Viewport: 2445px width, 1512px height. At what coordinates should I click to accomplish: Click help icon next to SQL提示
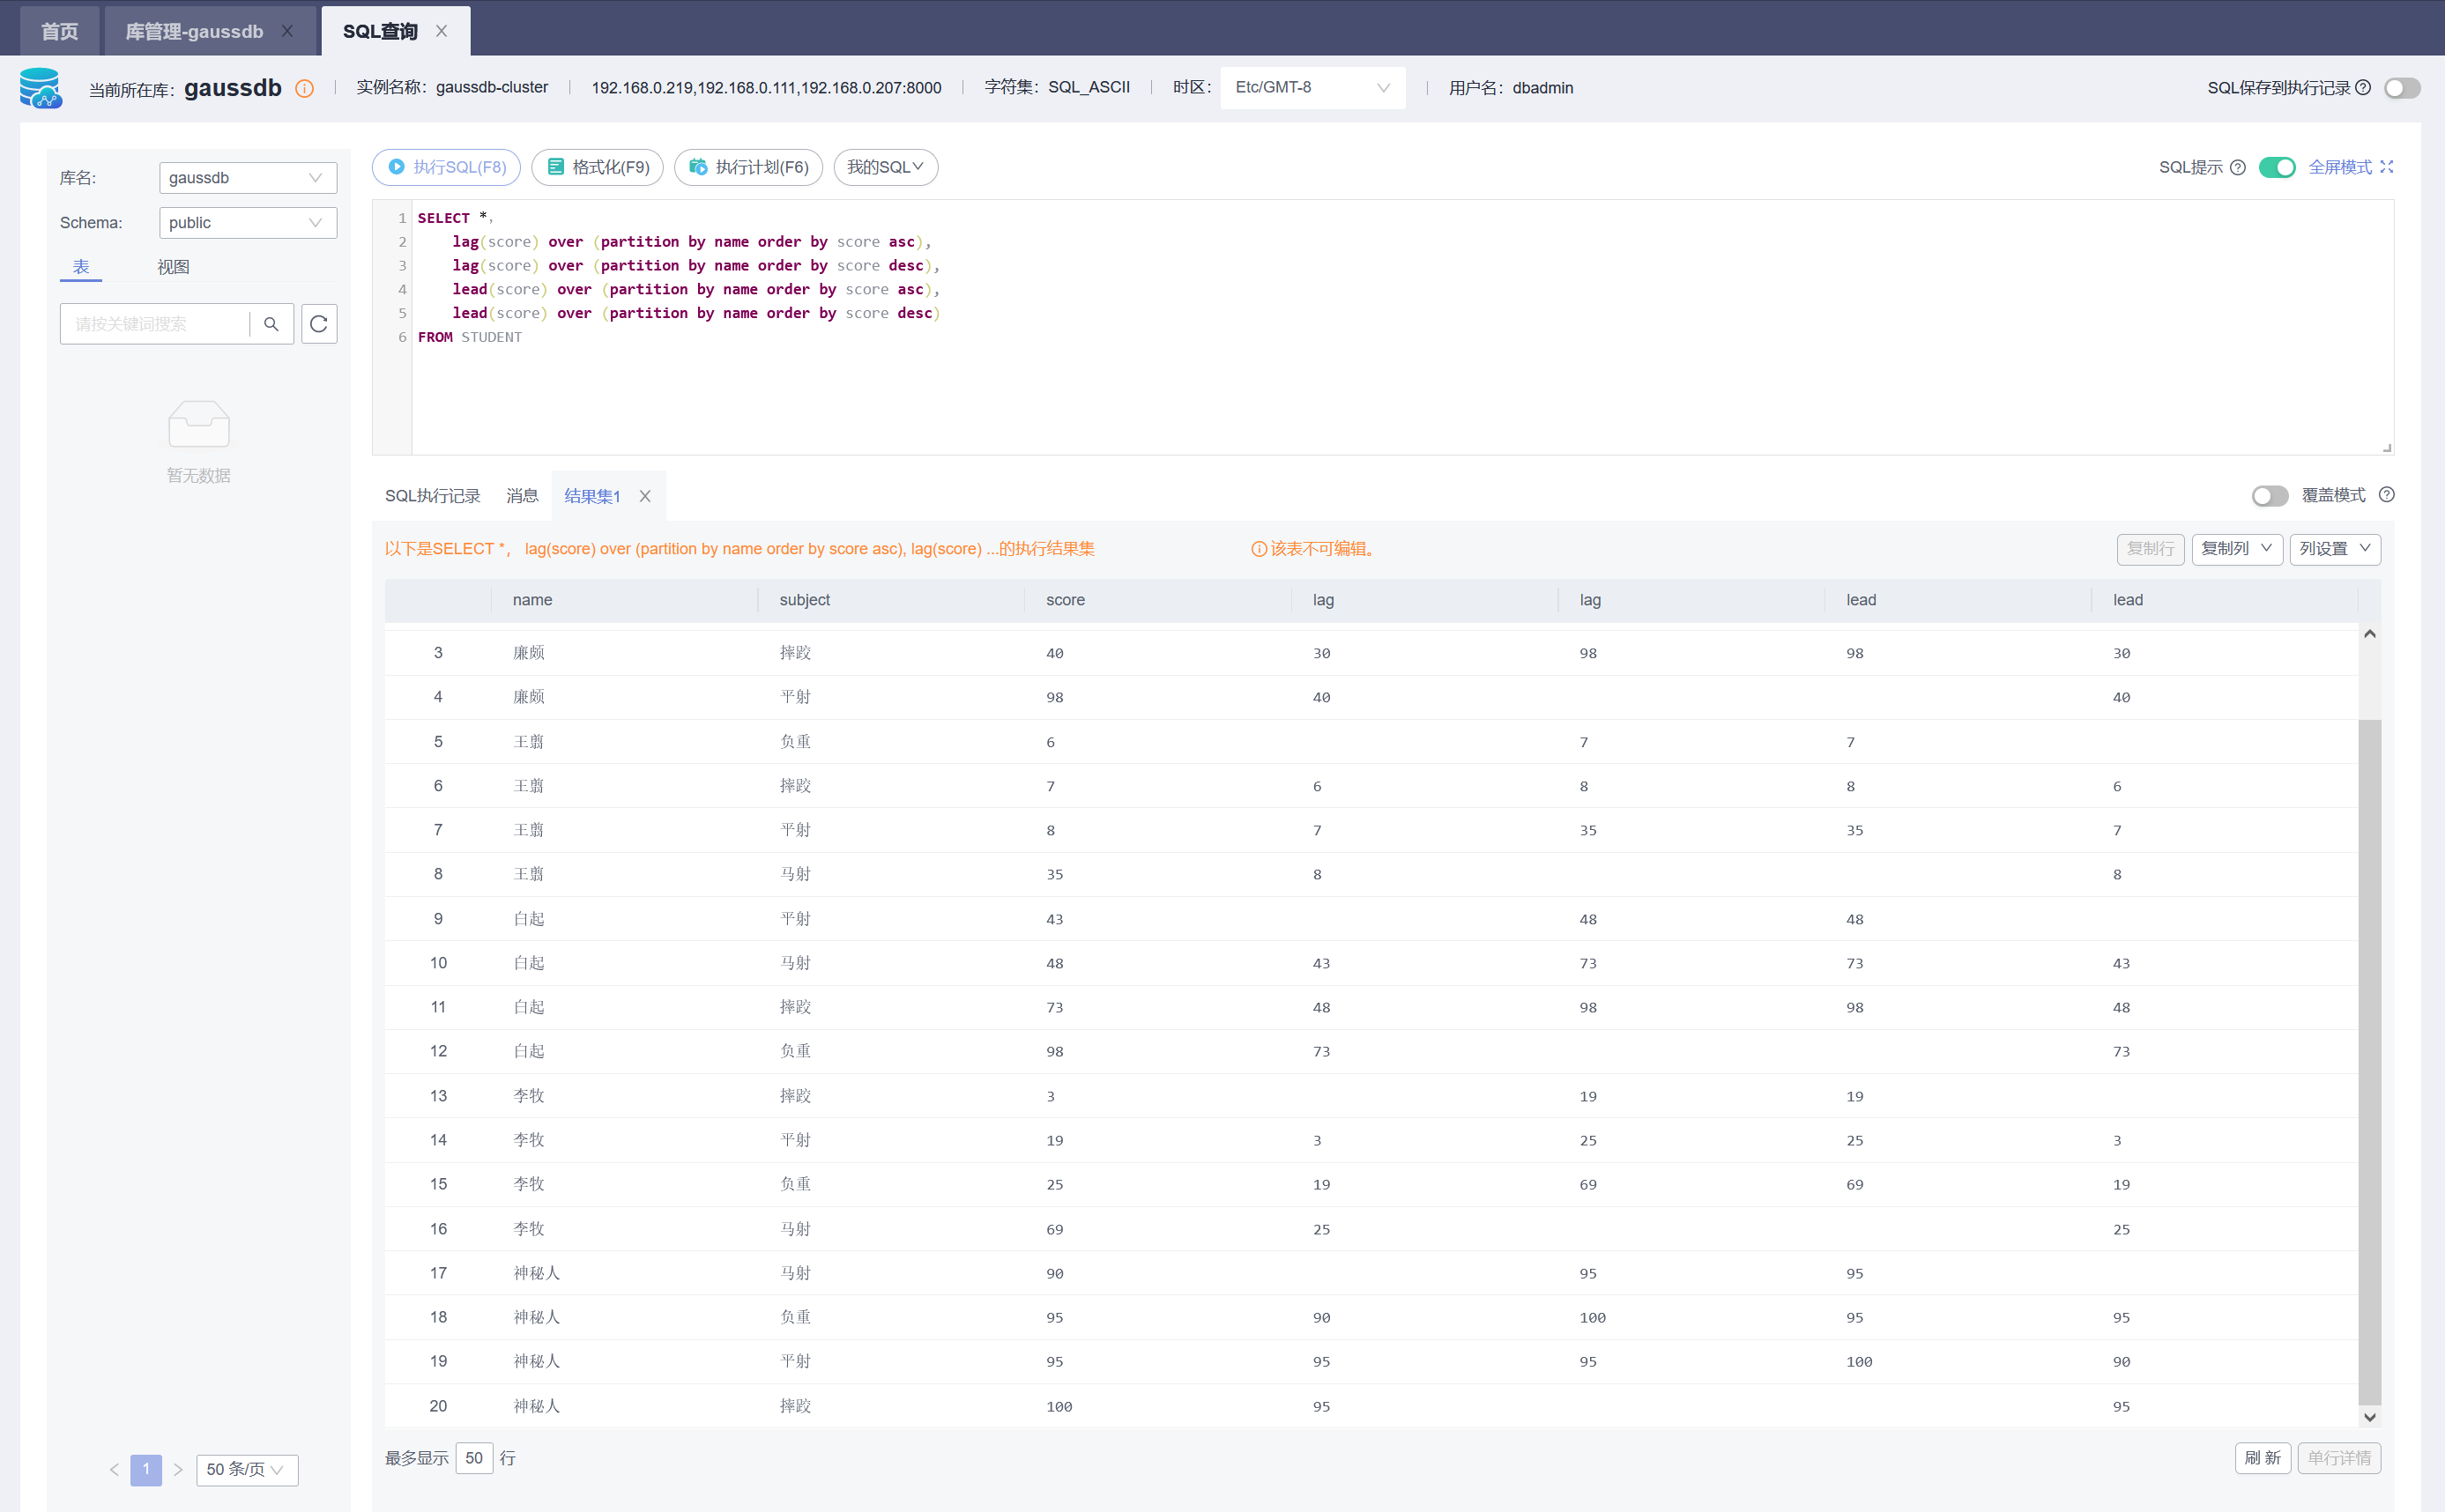click(x=2238, y=167)
